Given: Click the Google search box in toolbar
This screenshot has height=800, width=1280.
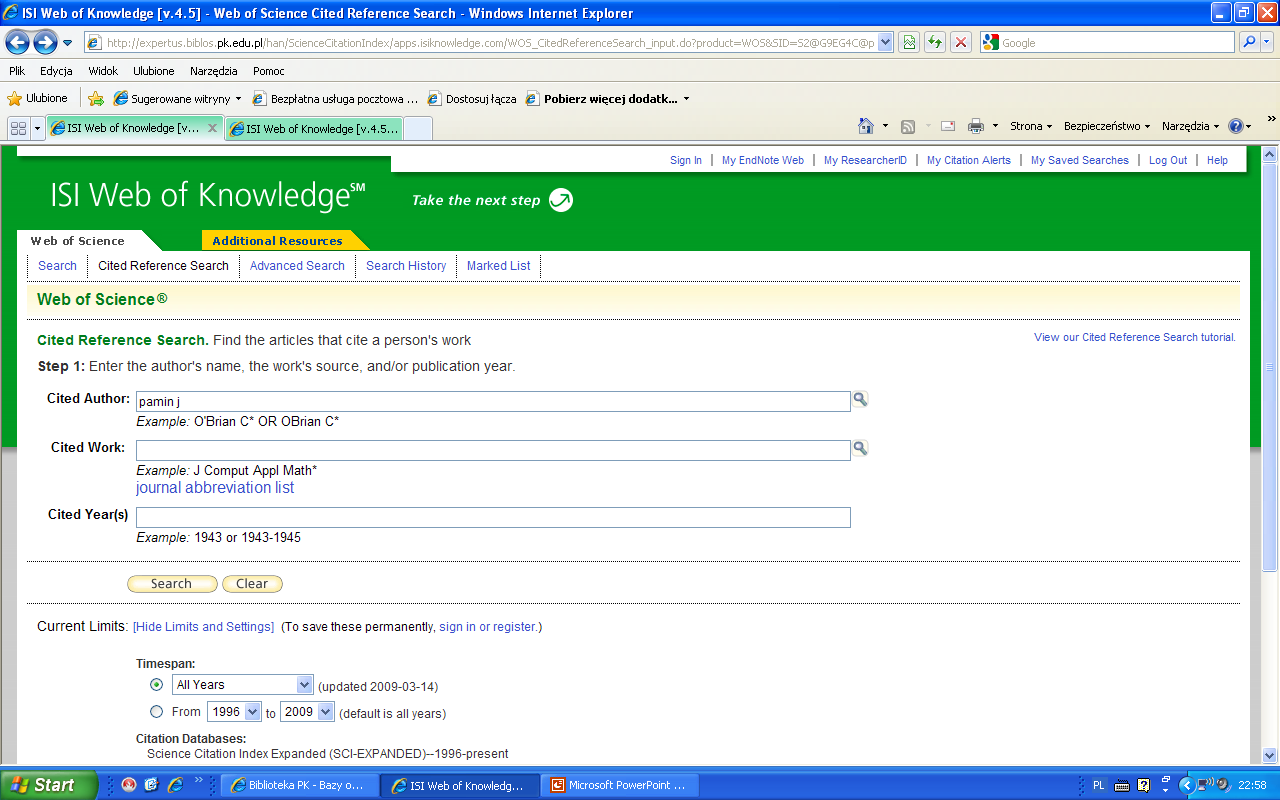Looking at the screenshot, I should [1108, 42].
